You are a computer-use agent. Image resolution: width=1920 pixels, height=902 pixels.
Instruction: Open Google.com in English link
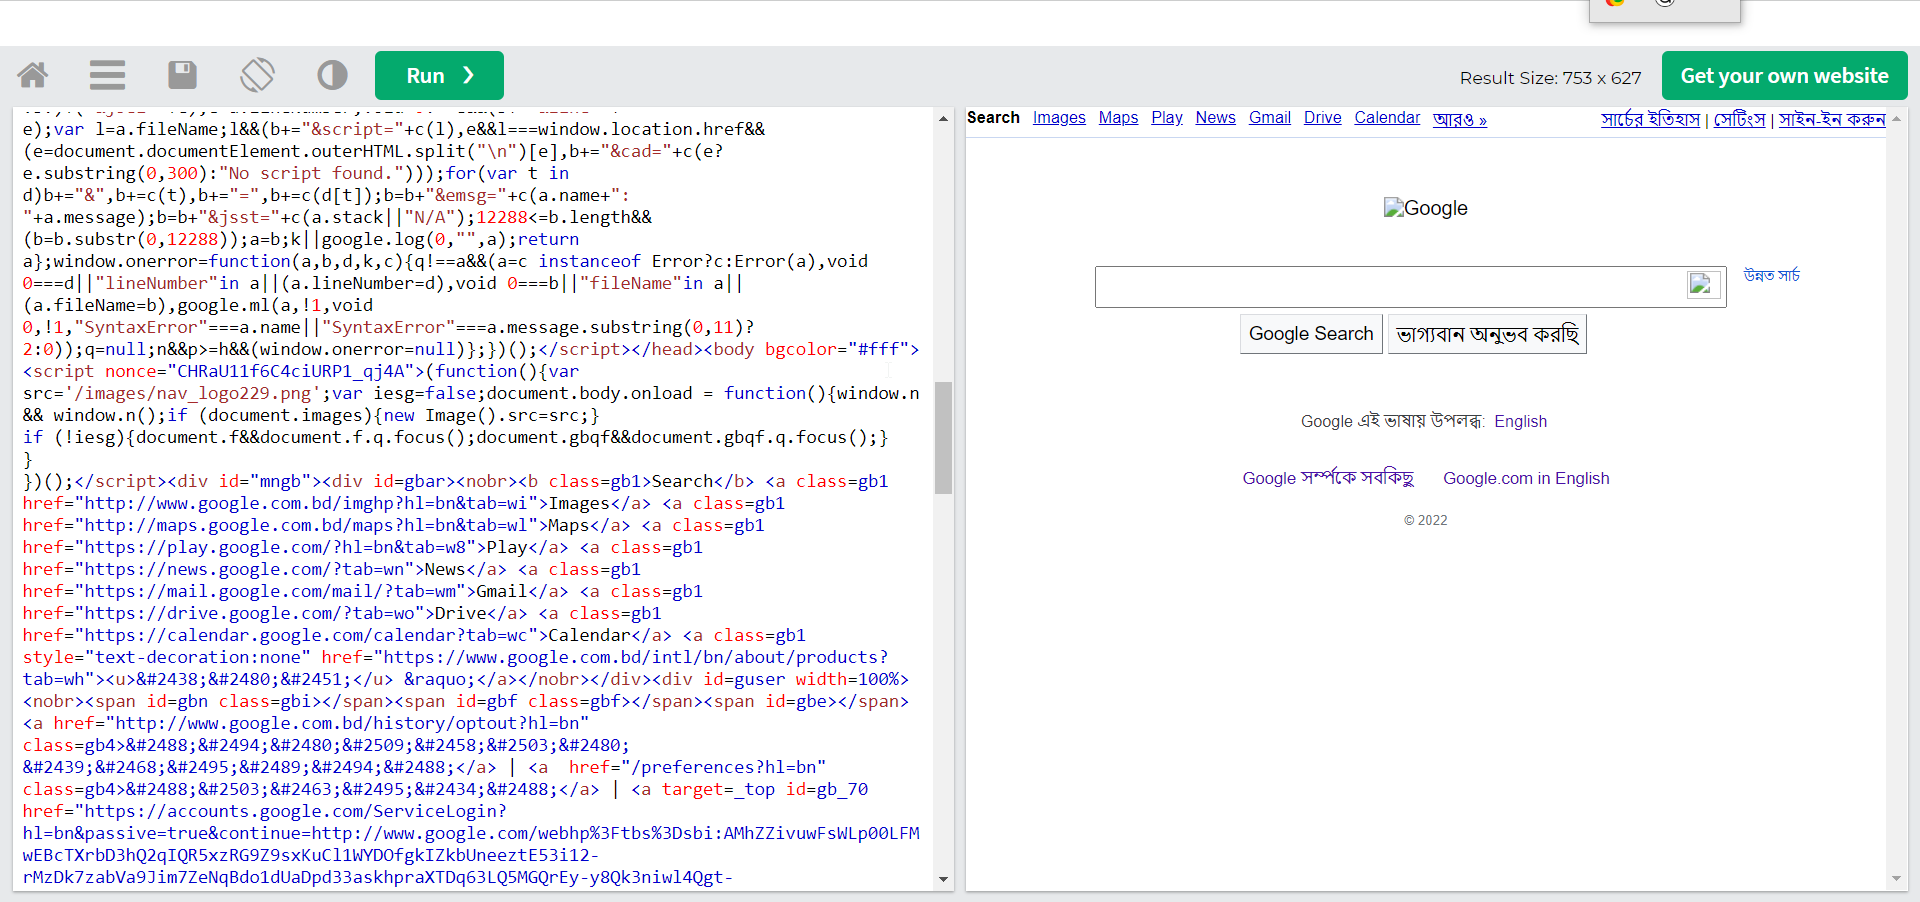click(x=1526, y=478)
